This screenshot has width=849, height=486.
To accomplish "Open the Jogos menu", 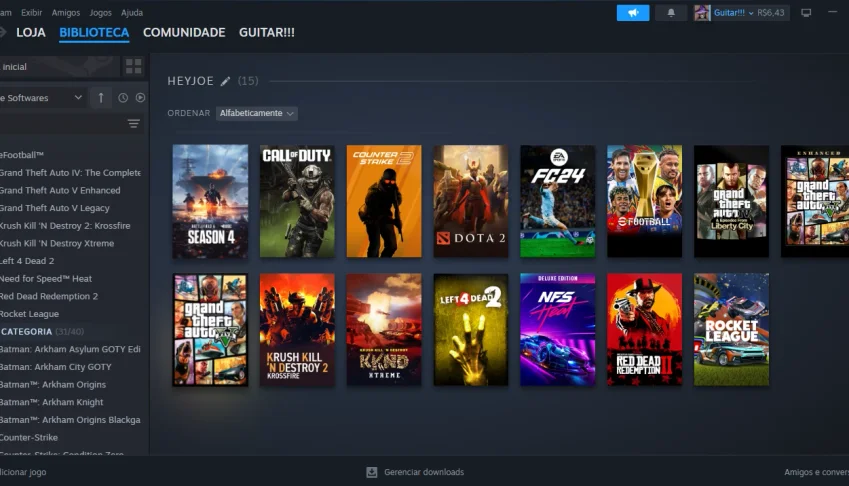I will [100, 12].
